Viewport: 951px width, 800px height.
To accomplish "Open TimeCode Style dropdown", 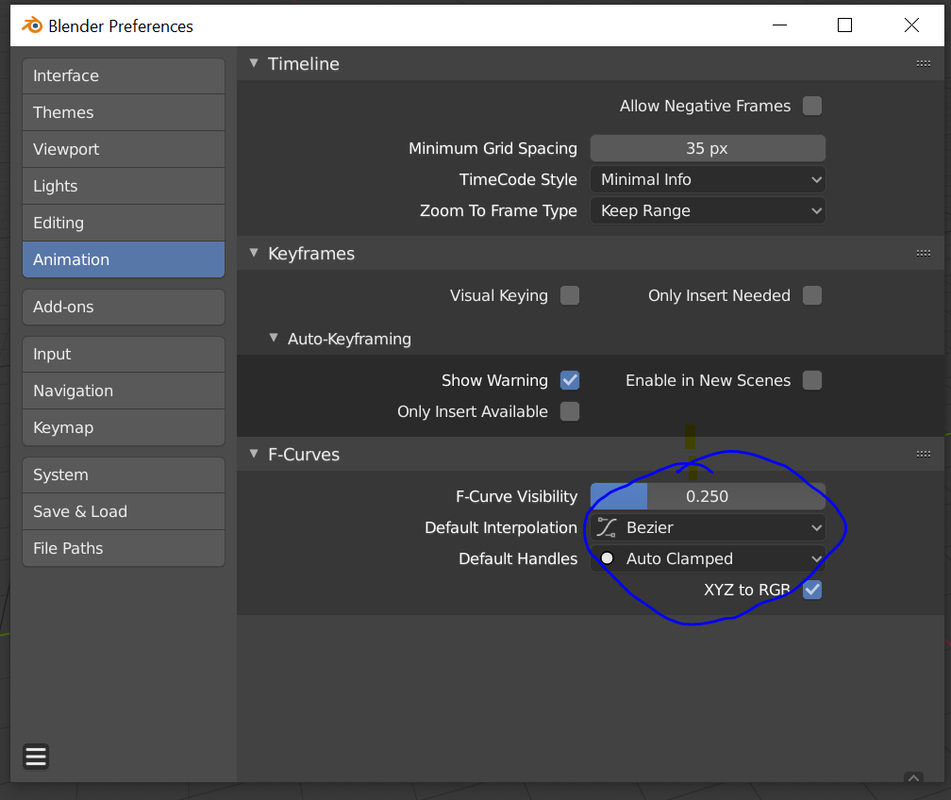I will [708, 180].
